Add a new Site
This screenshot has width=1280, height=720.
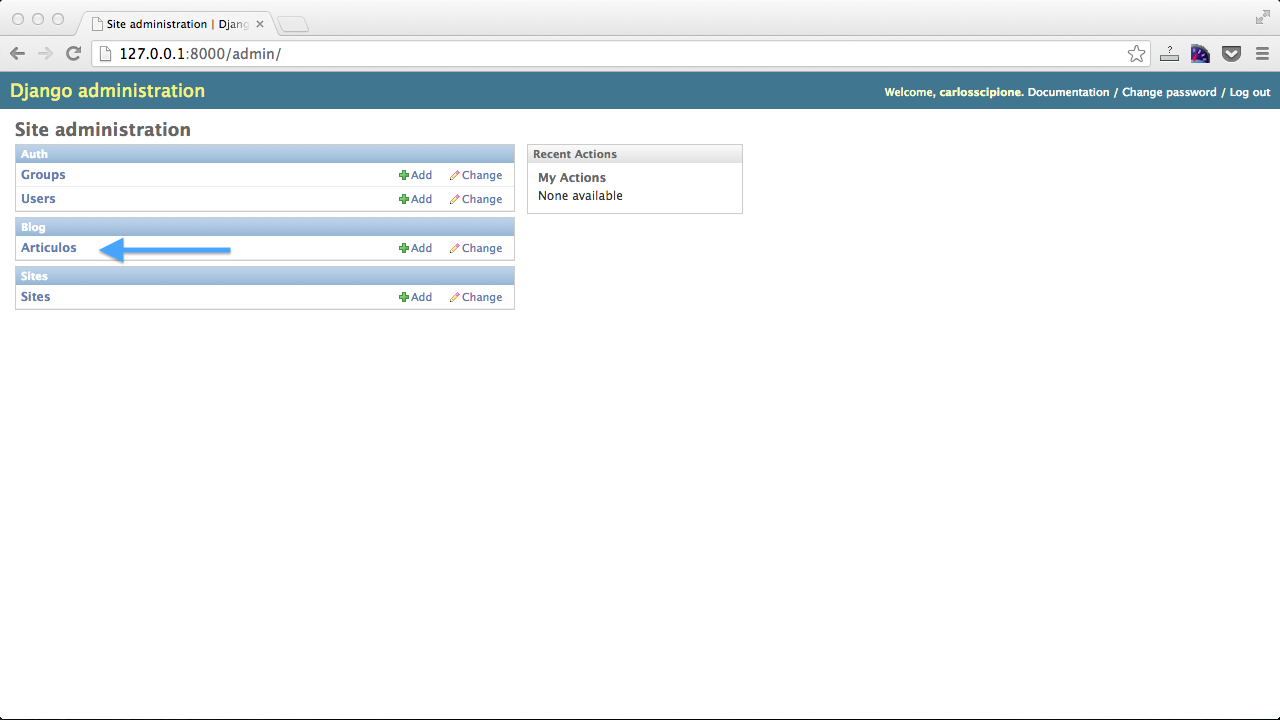tap(415, 297)
